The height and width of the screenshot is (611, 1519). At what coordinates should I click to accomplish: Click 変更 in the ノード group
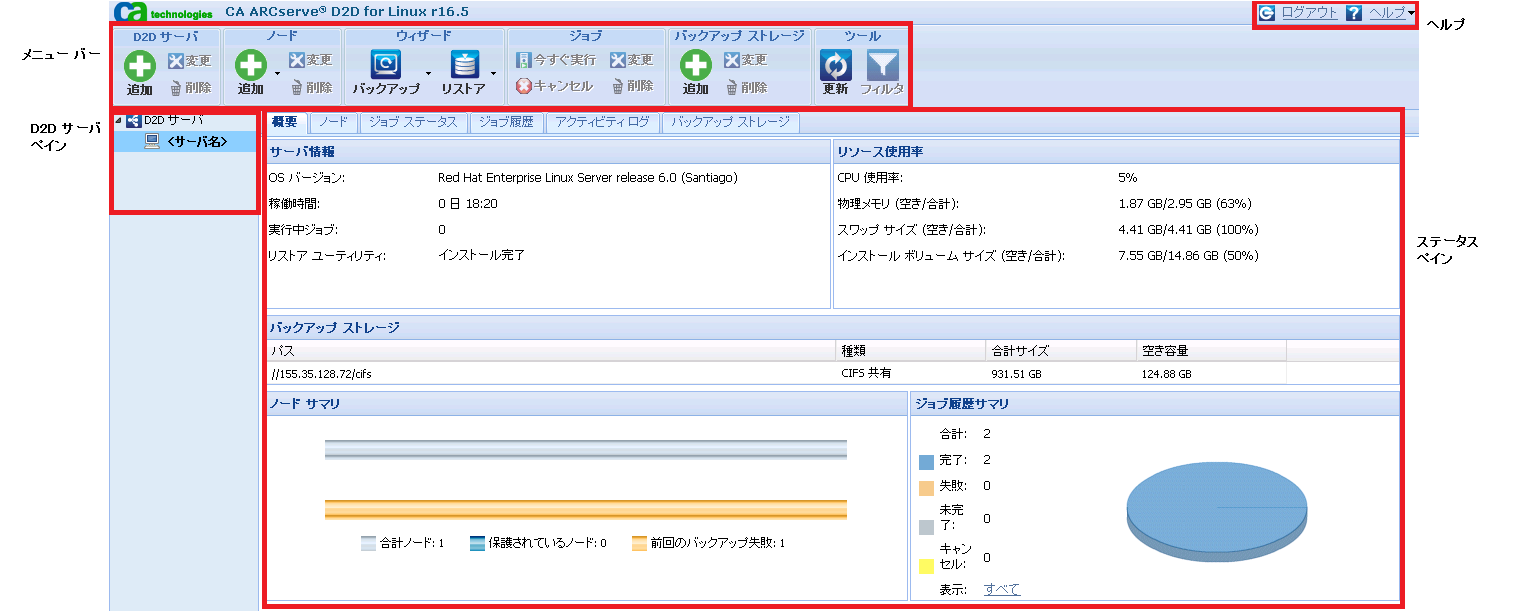(310, 60)
